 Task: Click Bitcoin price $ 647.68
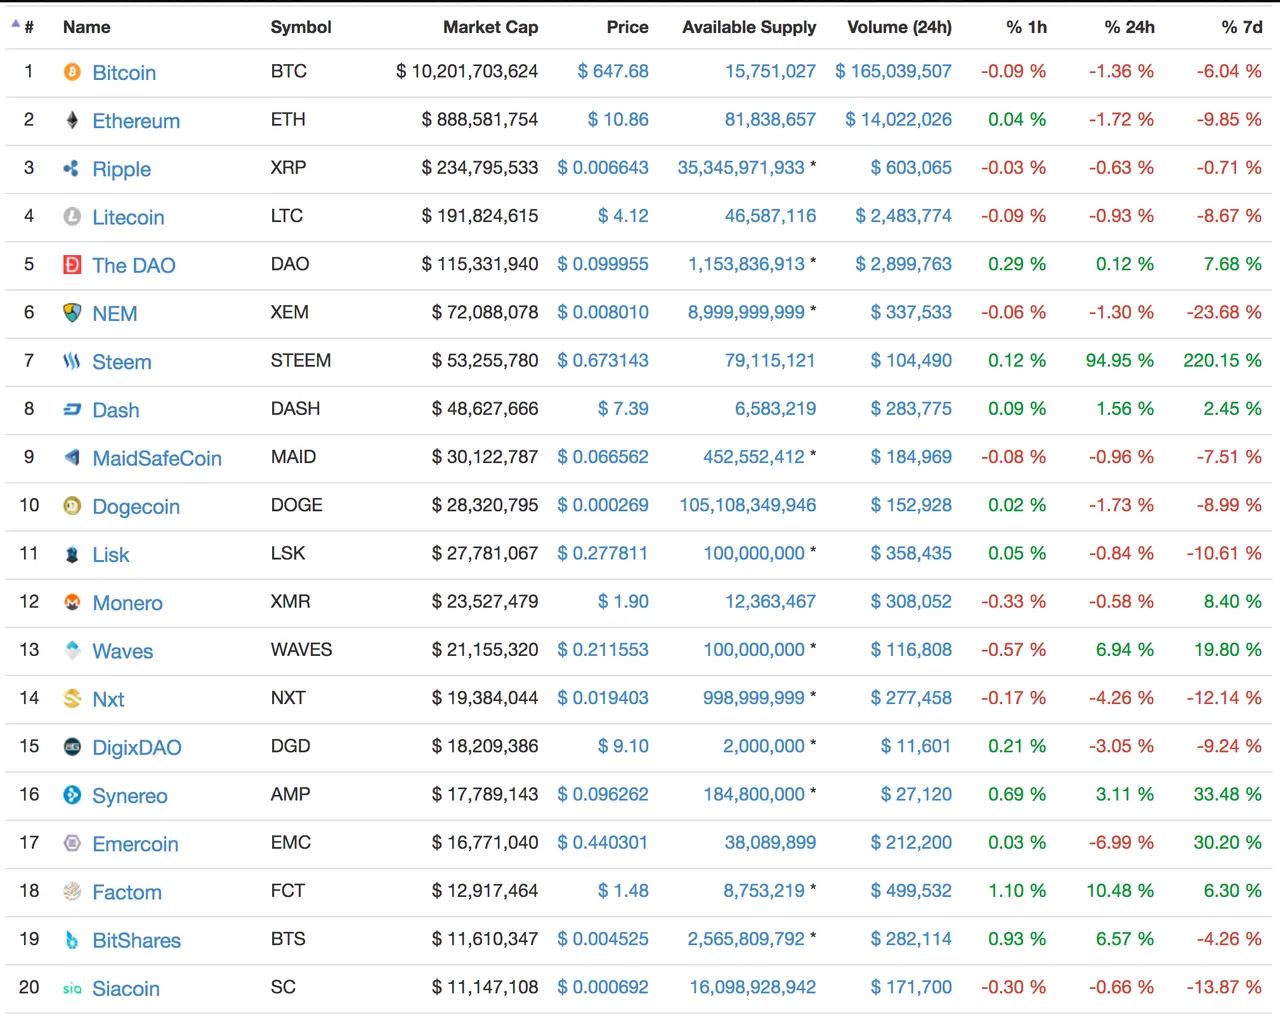(x=613, y=71)
